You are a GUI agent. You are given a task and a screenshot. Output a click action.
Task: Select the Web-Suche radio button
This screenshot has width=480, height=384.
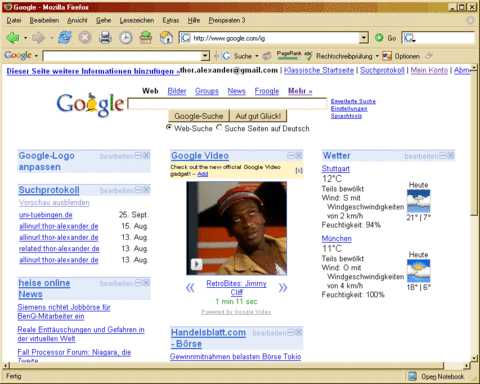click(x=169, y=128)
